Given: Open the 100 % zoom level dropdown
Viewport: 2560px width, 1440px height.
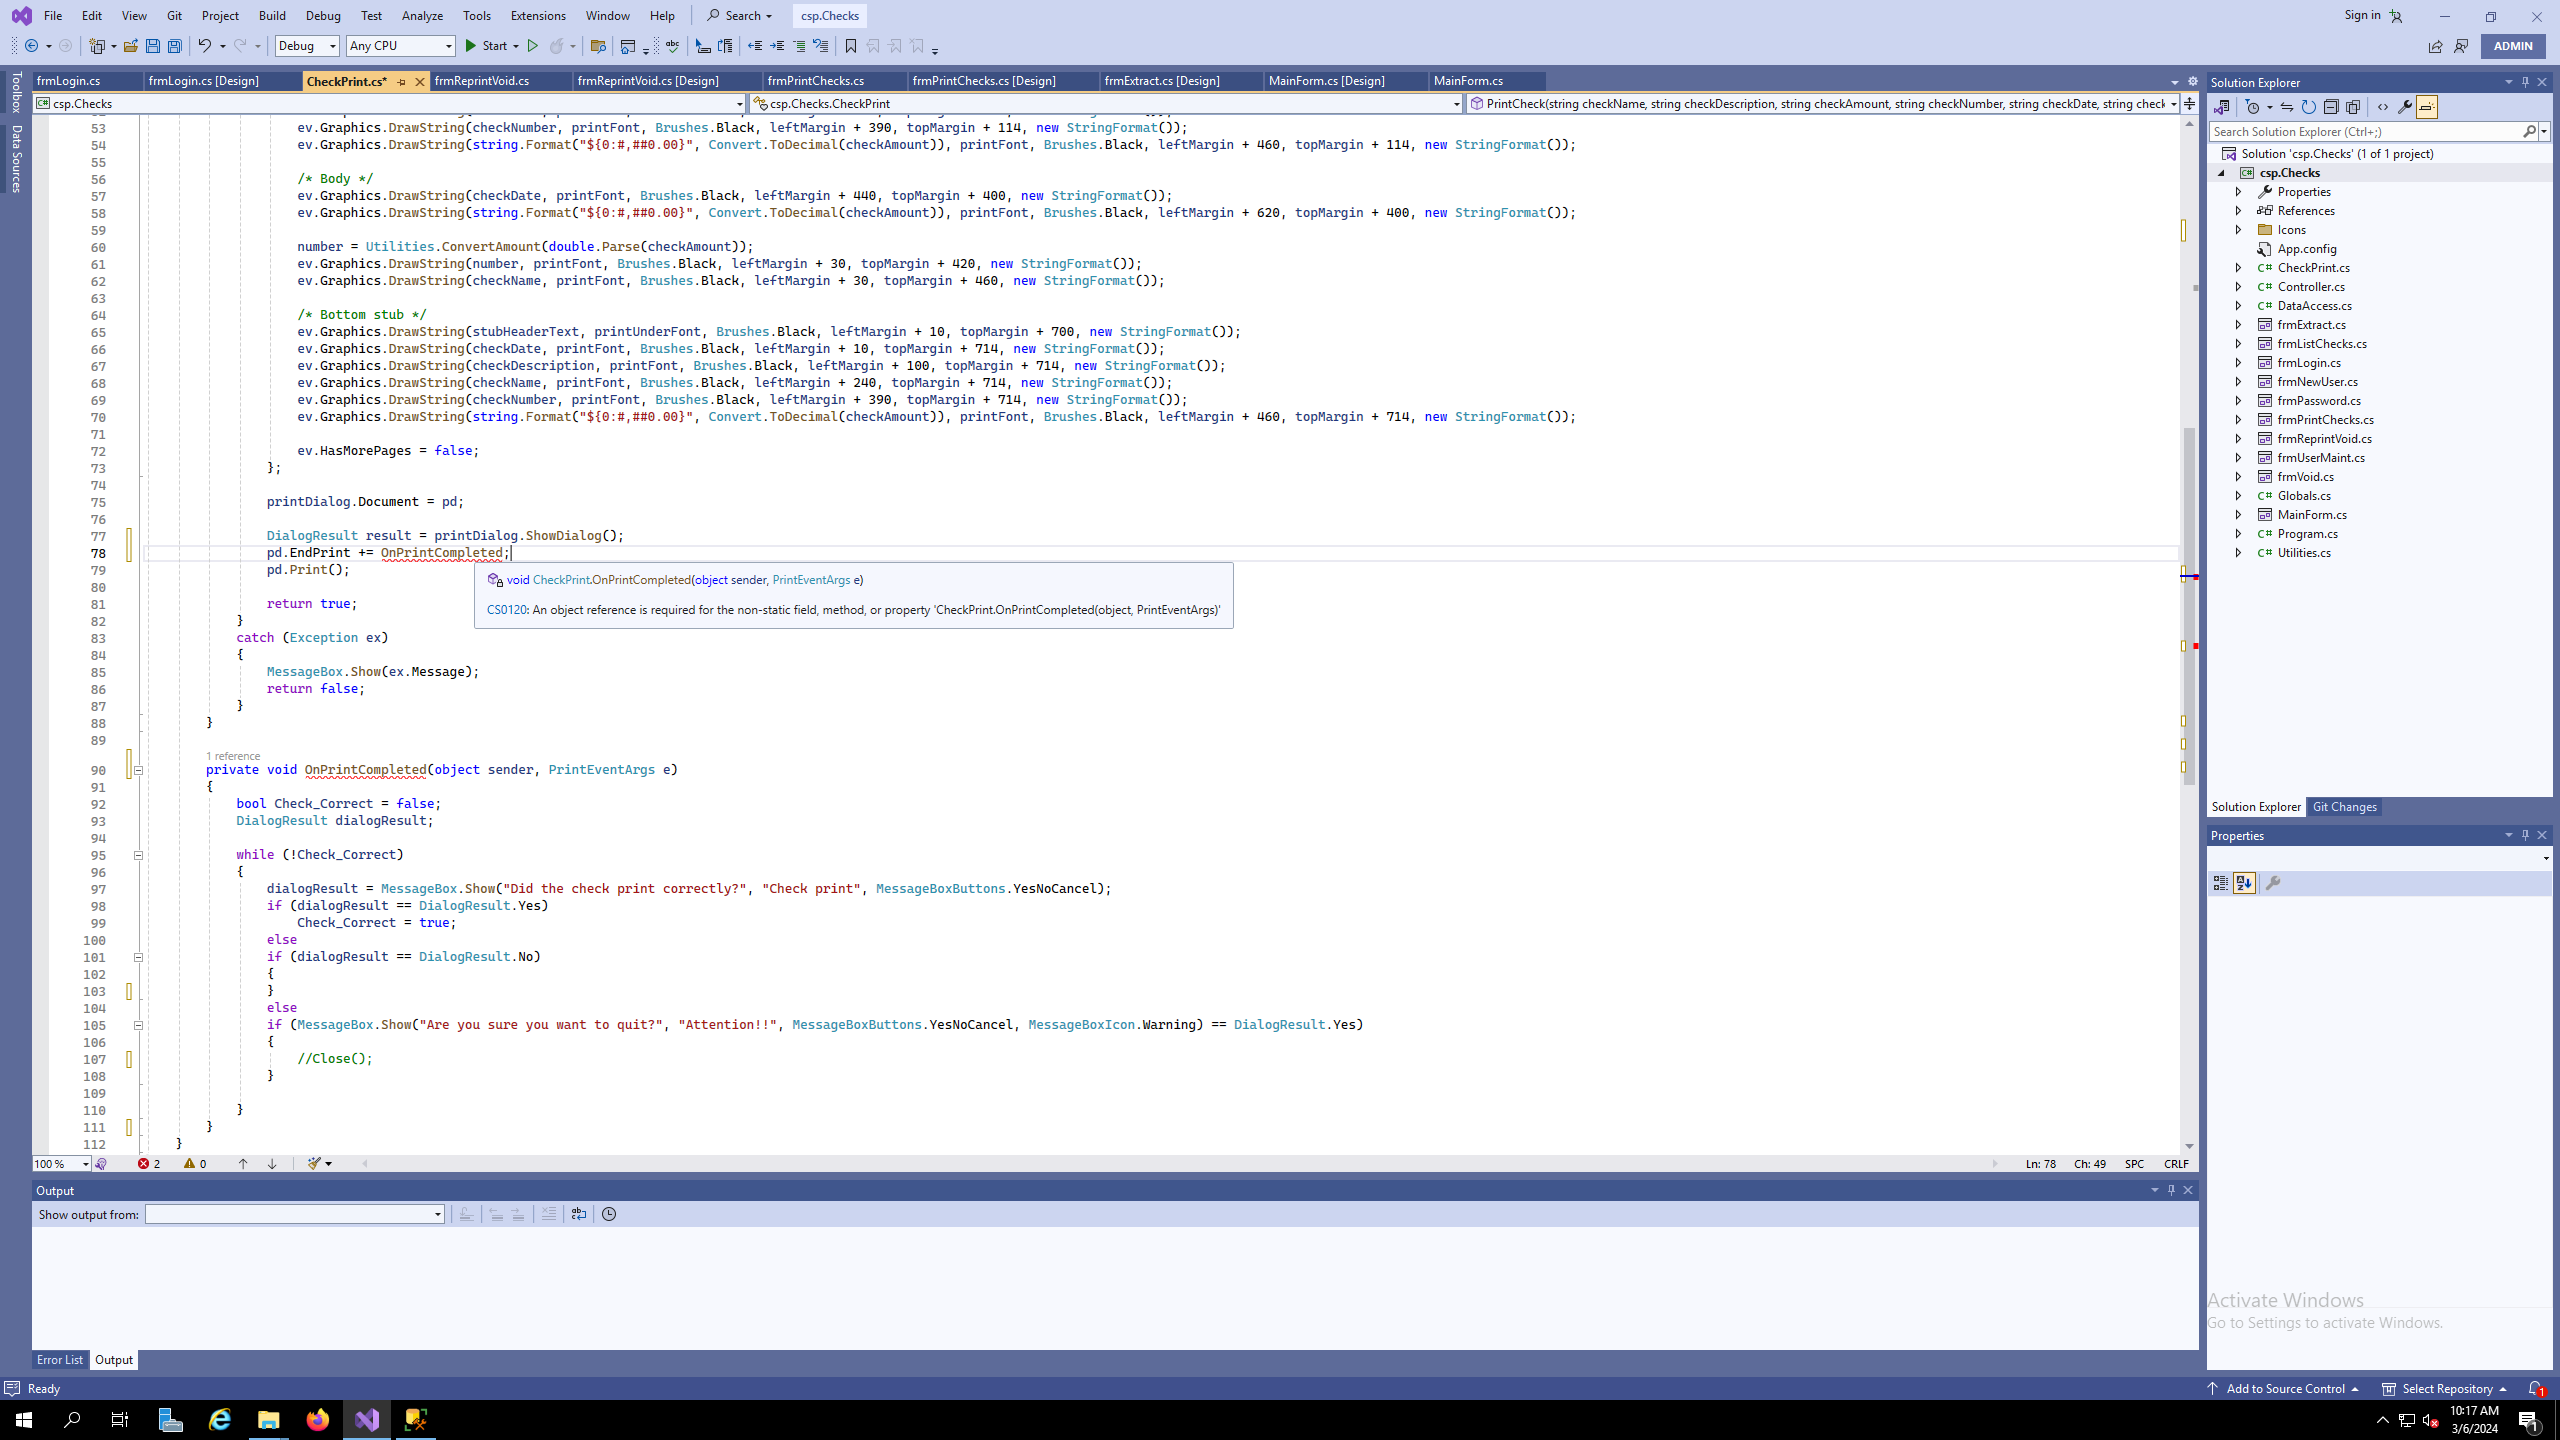Looking at the screenshot, I should point(61,1164).
